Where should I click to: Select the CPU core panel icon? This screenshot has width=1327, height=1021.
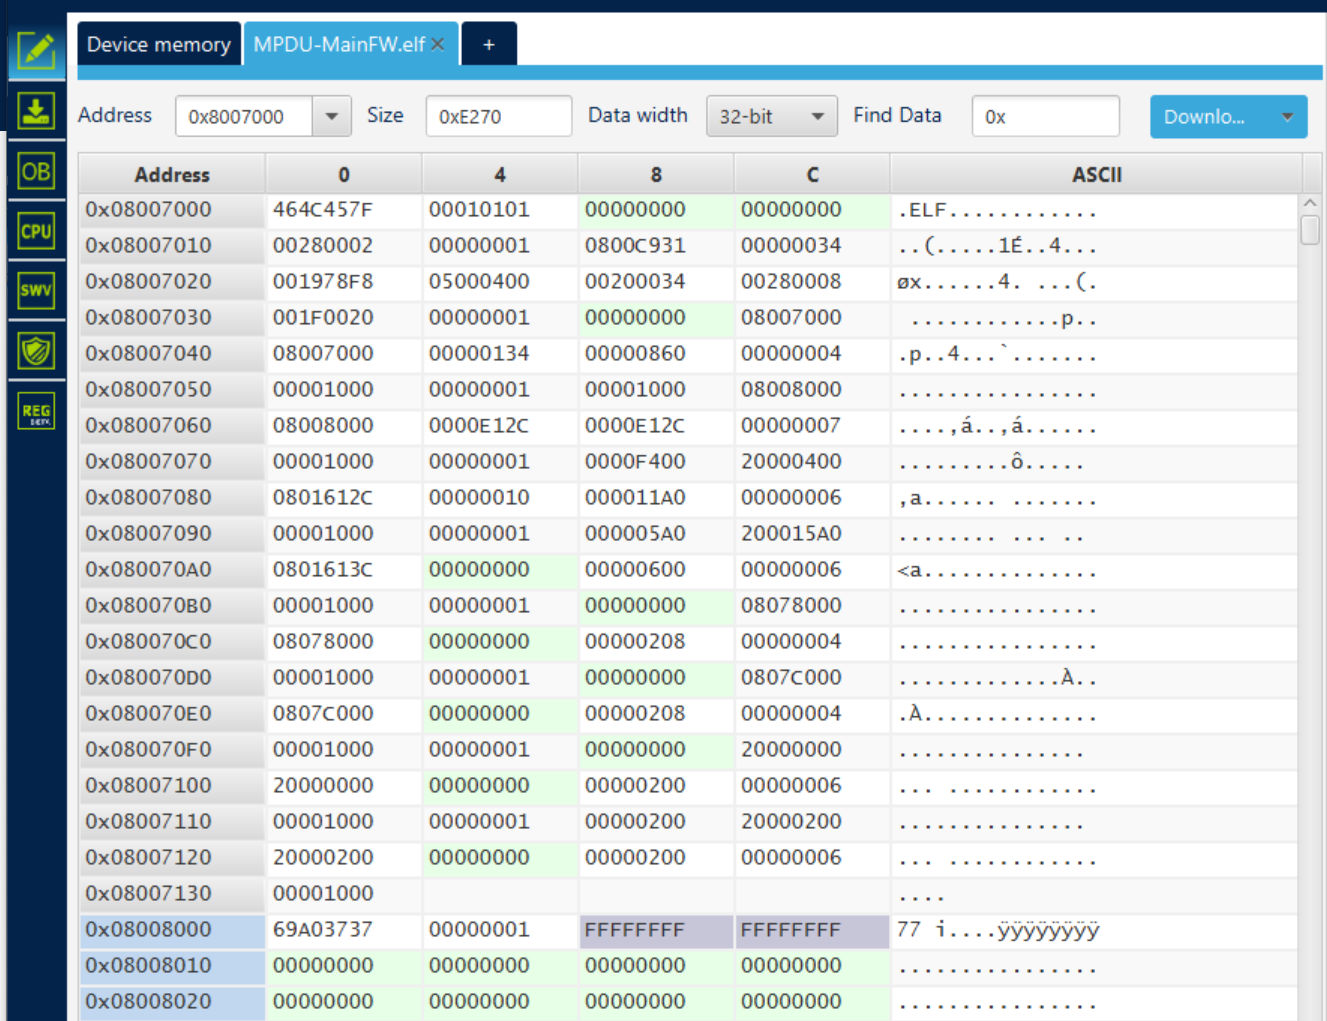36,231
